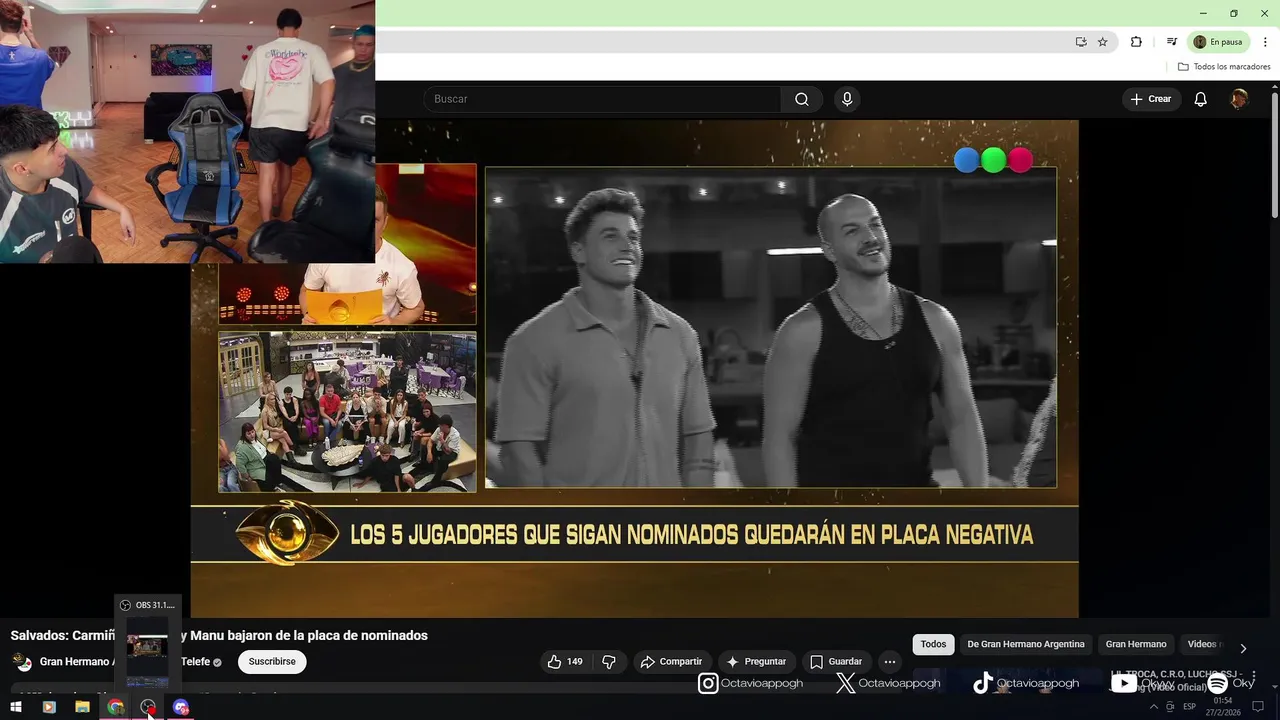The height and width of the screenshot is (720, 1280).
Task: Select the Gran Hermano filter chip
Action: click(1136, 645)
